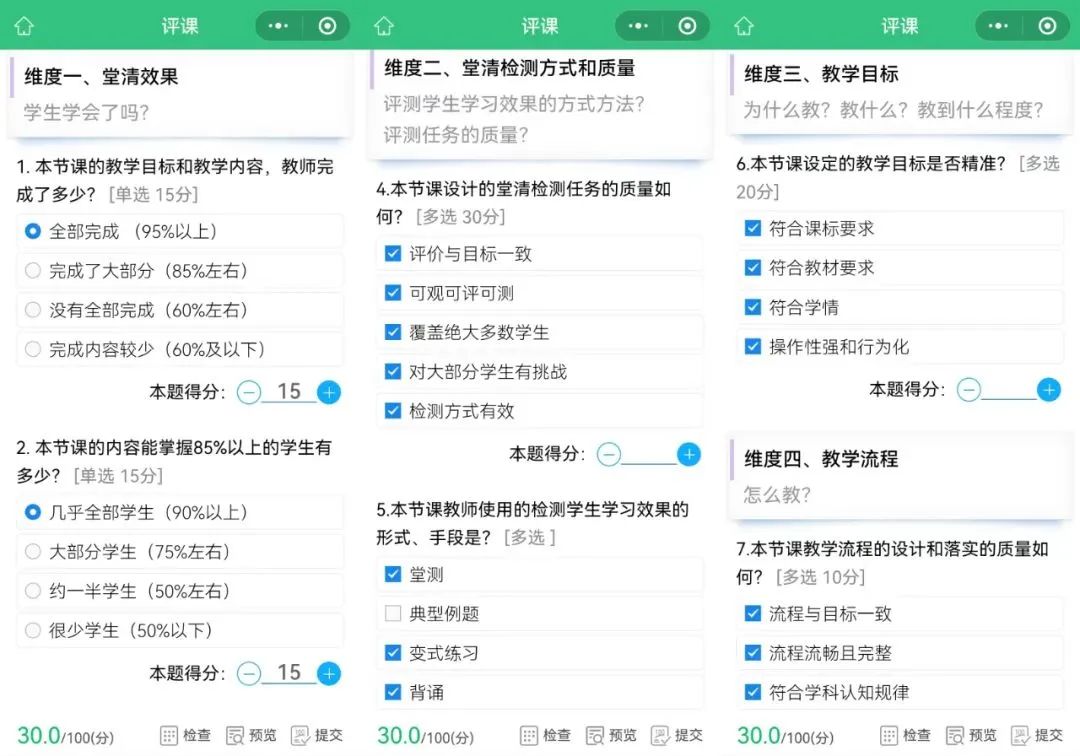The width and height of the screenshot is (1080, 756).
Task: Tap the home icon in the left panel
Action: coord(24,26)
